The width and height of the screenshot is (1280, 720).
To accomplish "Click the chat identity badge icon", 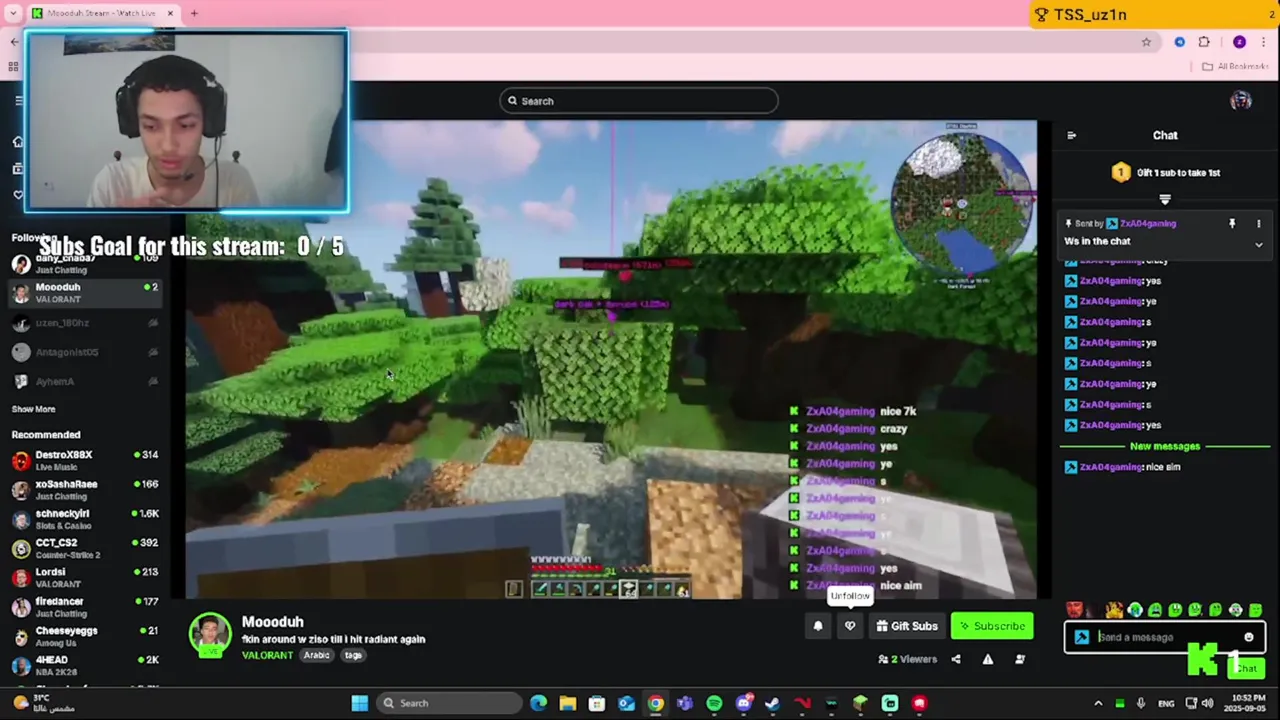I will [1082, 637].
